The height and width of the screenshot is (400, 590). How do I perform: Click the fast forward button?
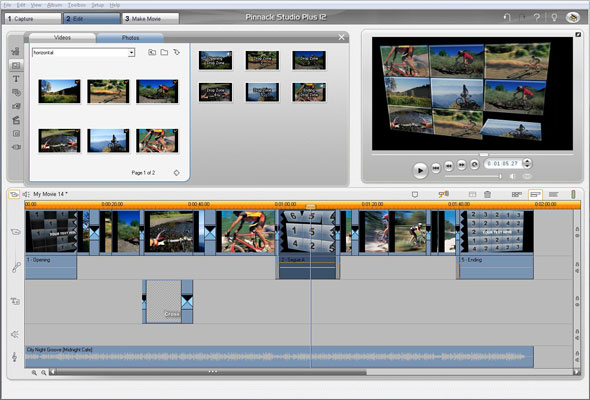point(462,164)
